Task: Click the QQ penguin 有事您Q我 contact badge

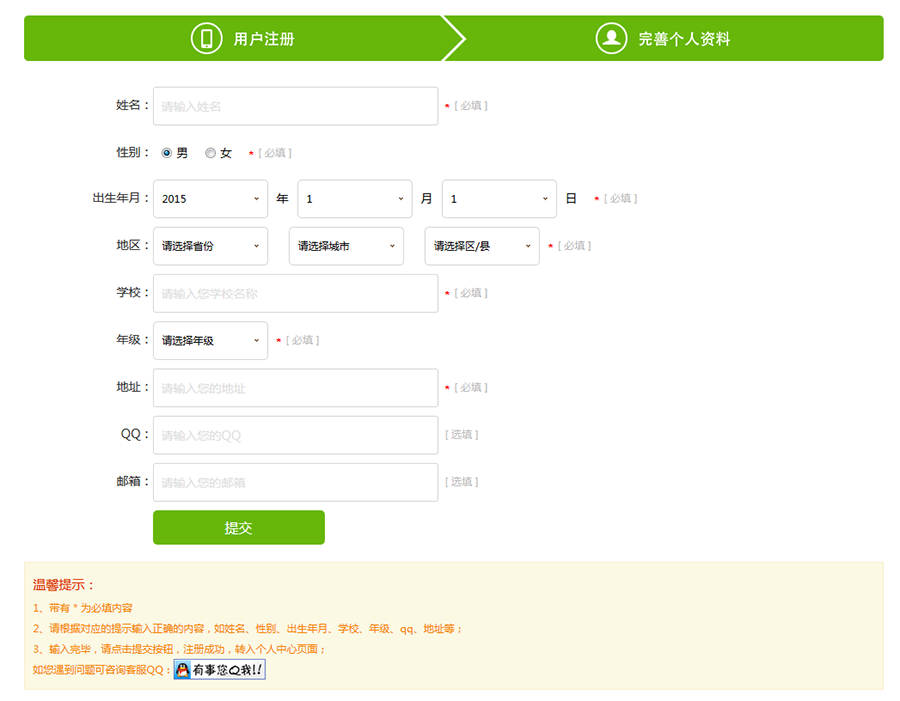Action: pyautogui.click(x=220, y=669)
